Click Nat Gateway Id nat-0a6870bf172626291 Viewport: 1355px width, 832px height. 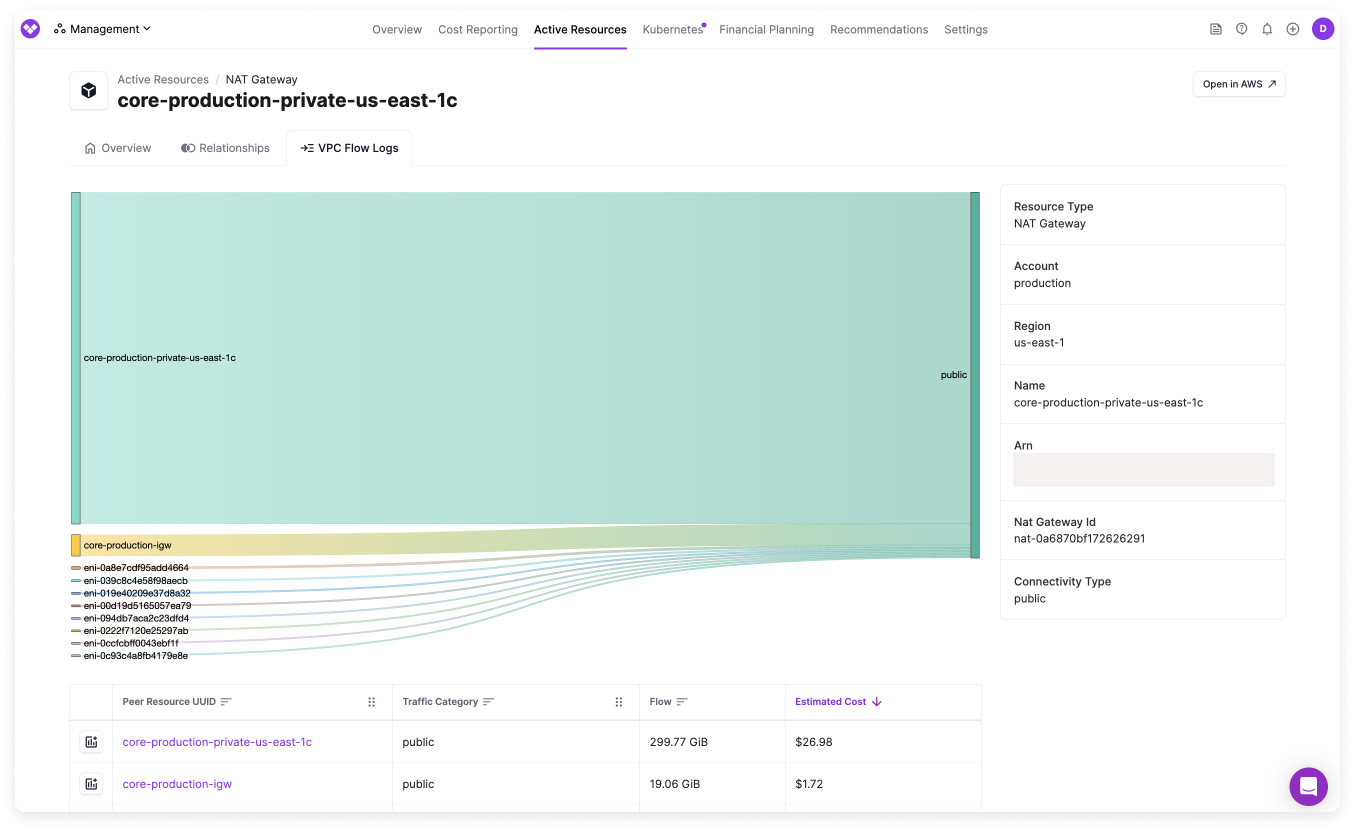(x=1079, y=538)
